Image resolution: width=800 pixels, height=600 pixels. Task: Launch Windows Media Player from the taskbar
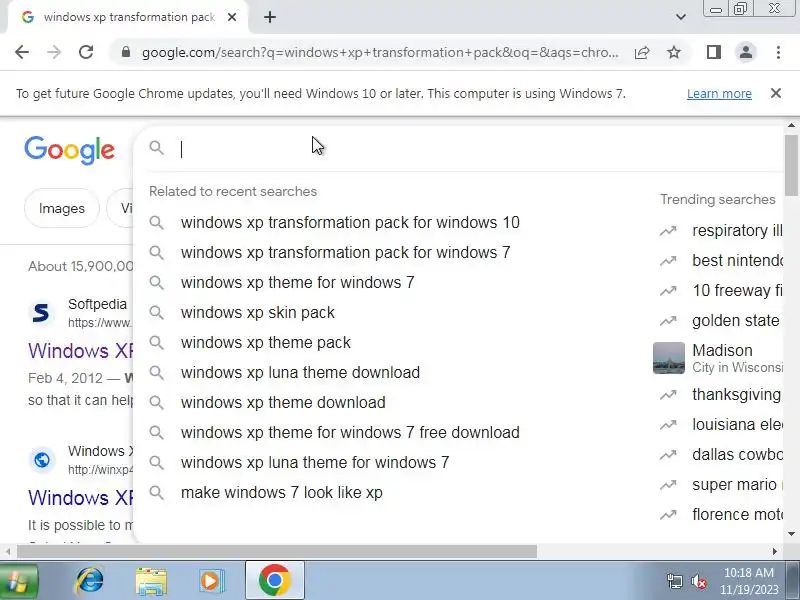point(211,581)
